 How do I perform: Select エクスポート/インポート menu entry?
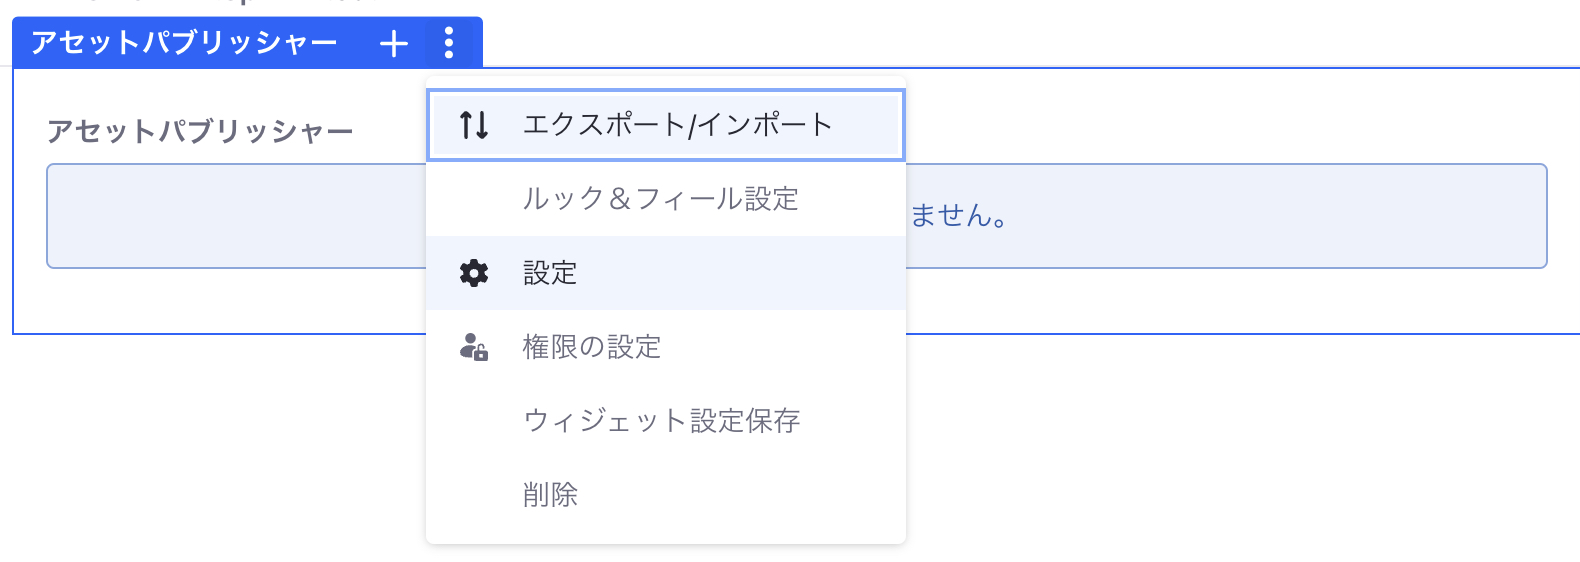tap(677, 125)
